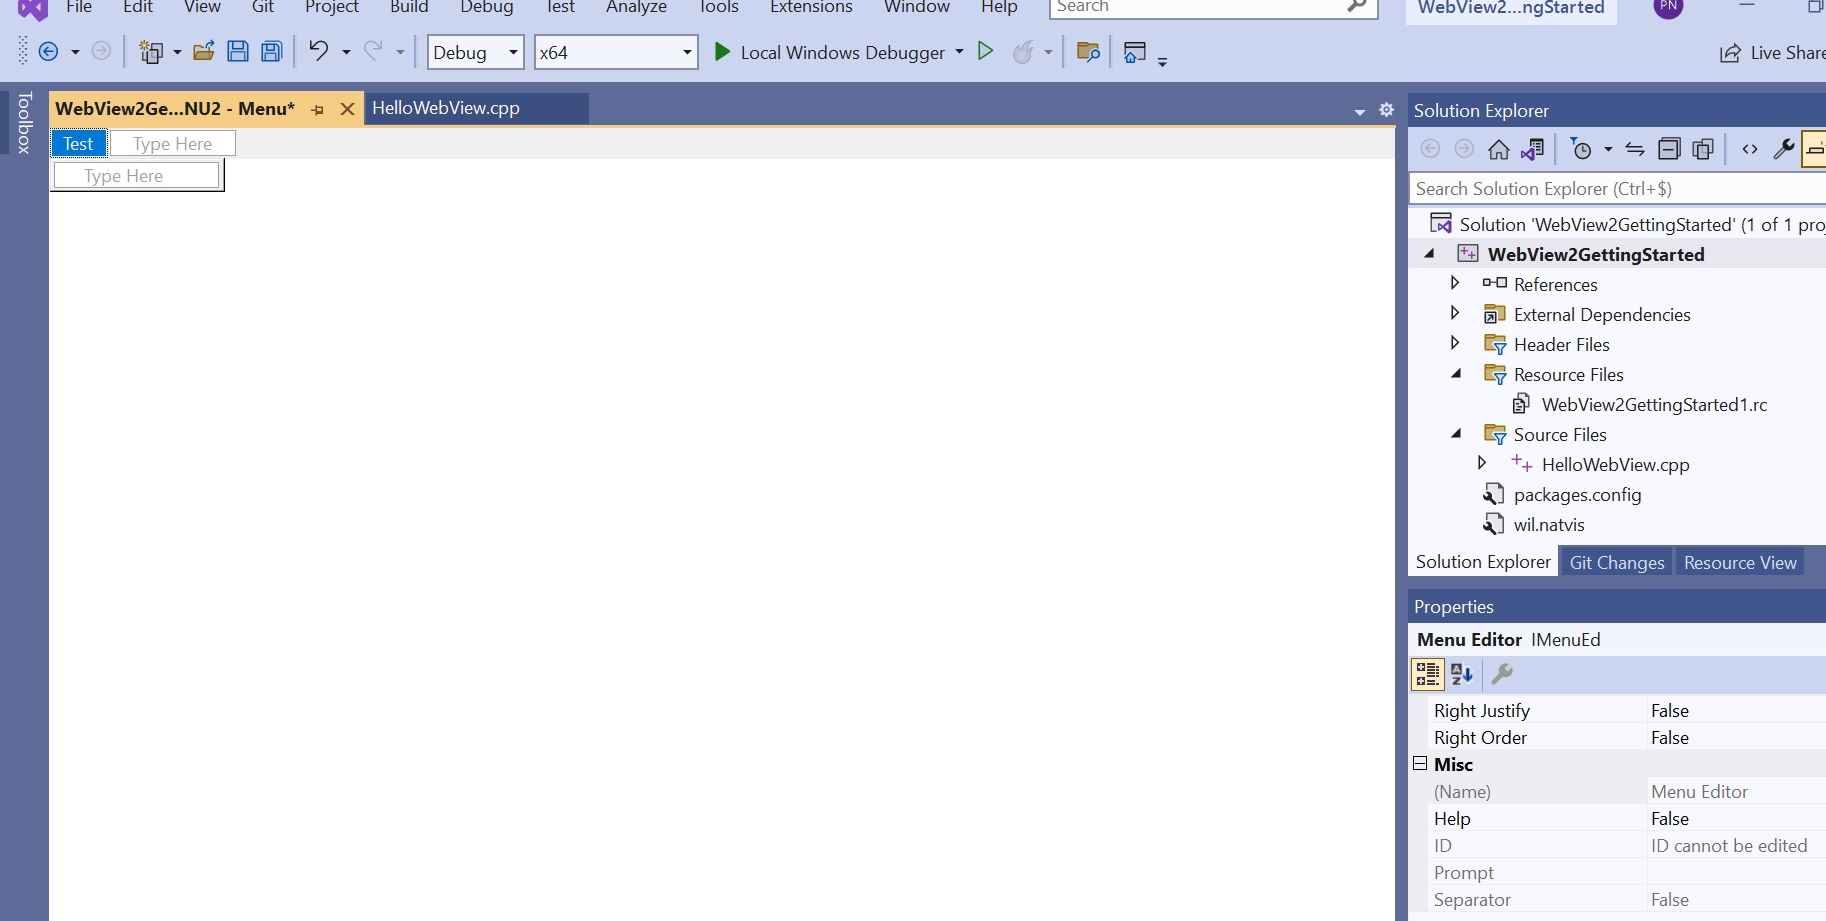Screen dimensions: 1826x921
Task: Click the Undo icon
Action: coord(319,51)
